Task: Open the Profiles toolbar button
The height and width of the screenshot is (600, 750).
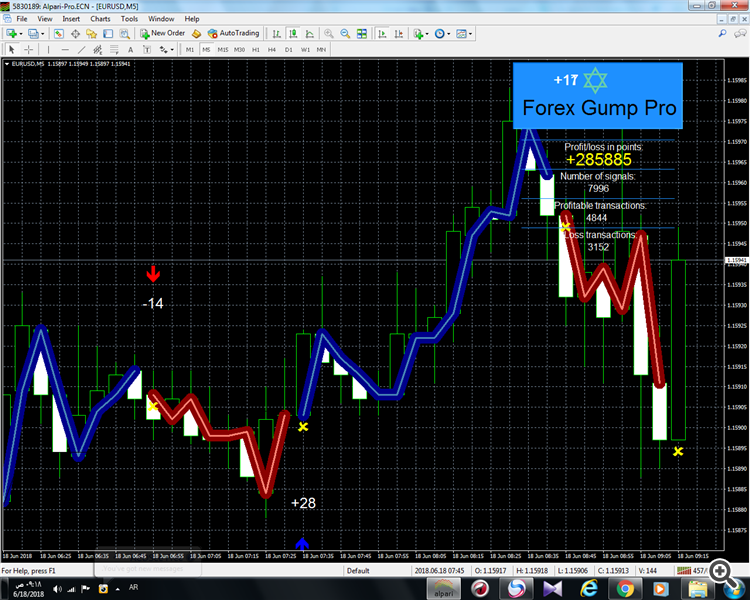Action: tap(33, 33)
